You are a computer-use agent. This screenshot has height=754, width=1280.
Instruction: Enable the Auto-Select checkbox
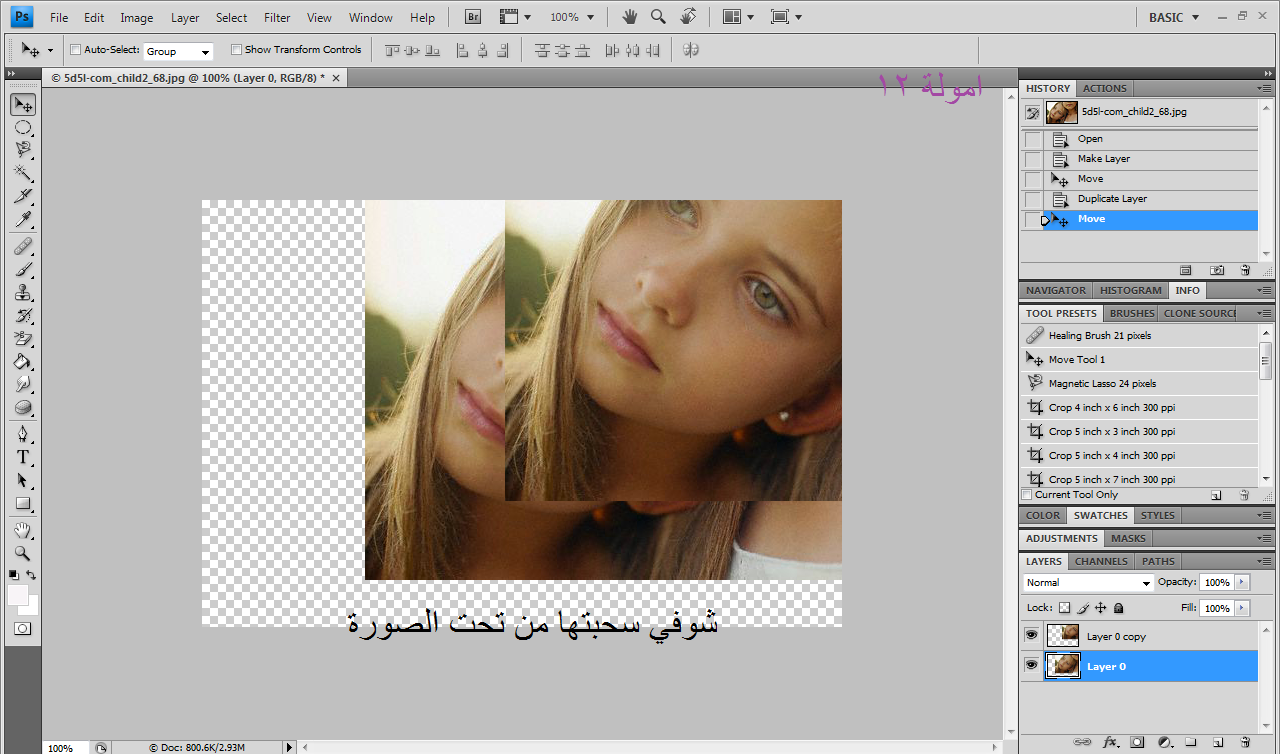point(76,50)
